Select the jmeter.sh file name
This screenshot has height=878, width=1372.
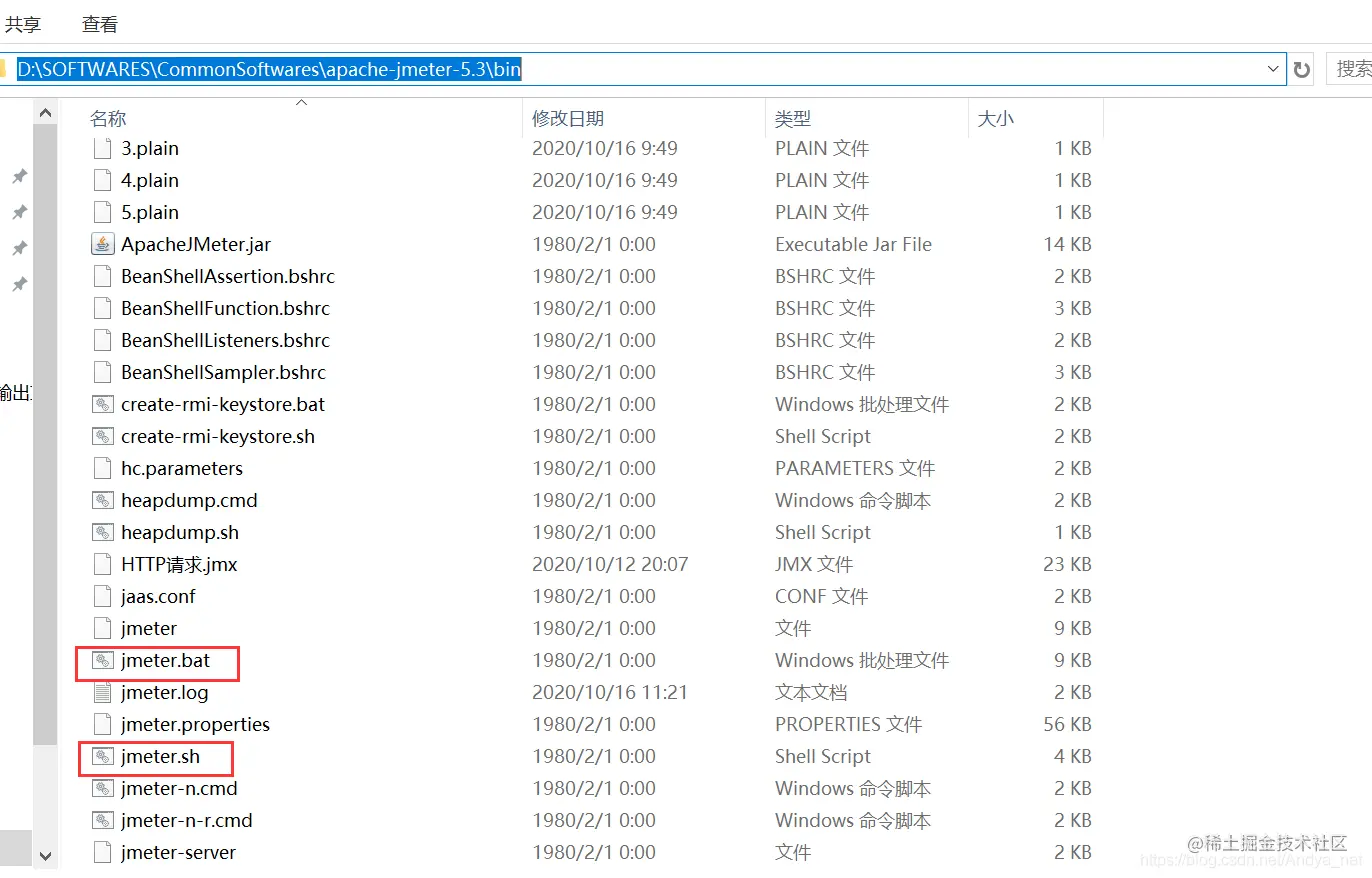pyautogui.click(x=161, y=756)
